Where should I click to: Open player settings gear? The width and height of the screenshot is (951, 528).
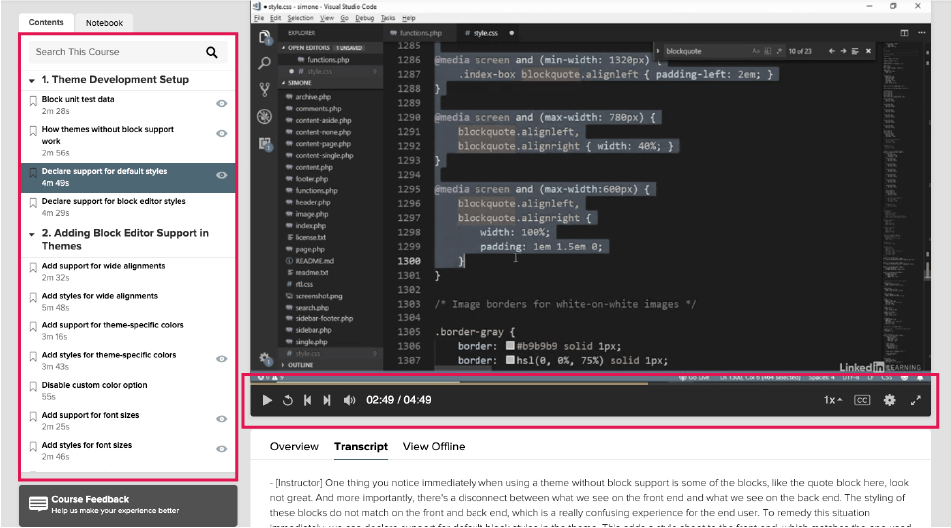point(889,400)
